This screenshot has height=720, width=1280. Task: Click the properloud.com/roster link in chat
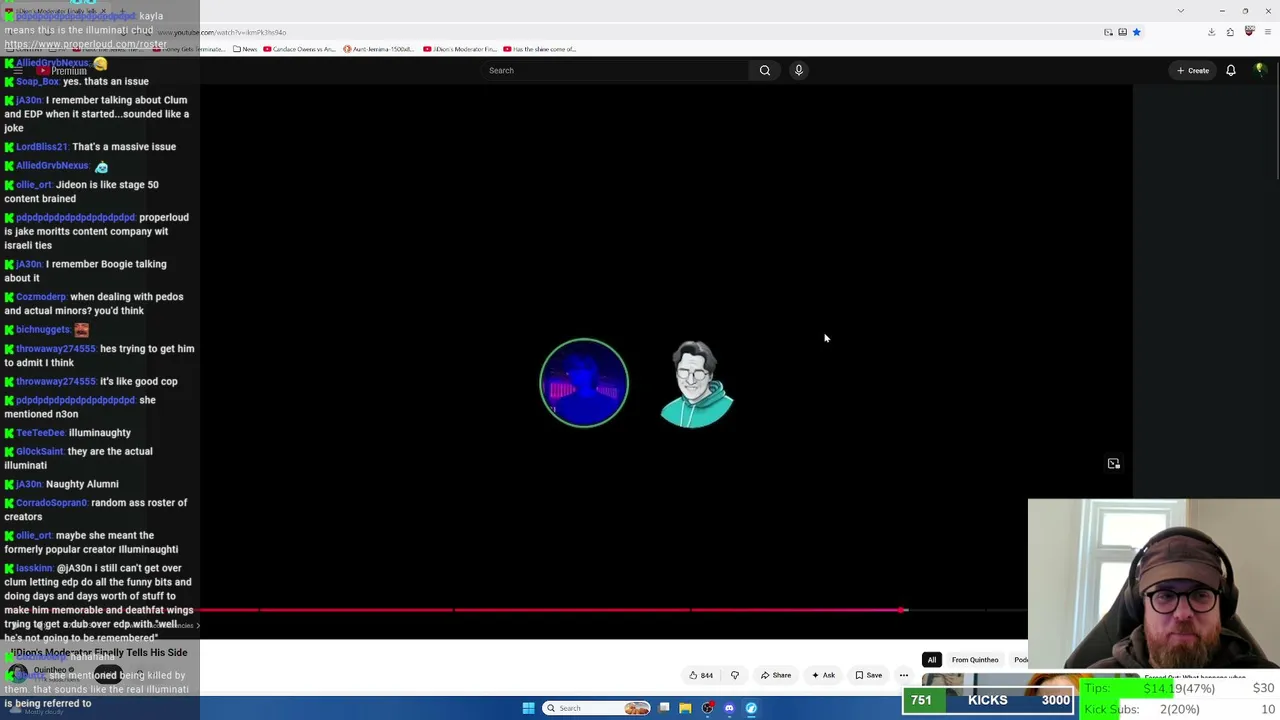[85, 44]
